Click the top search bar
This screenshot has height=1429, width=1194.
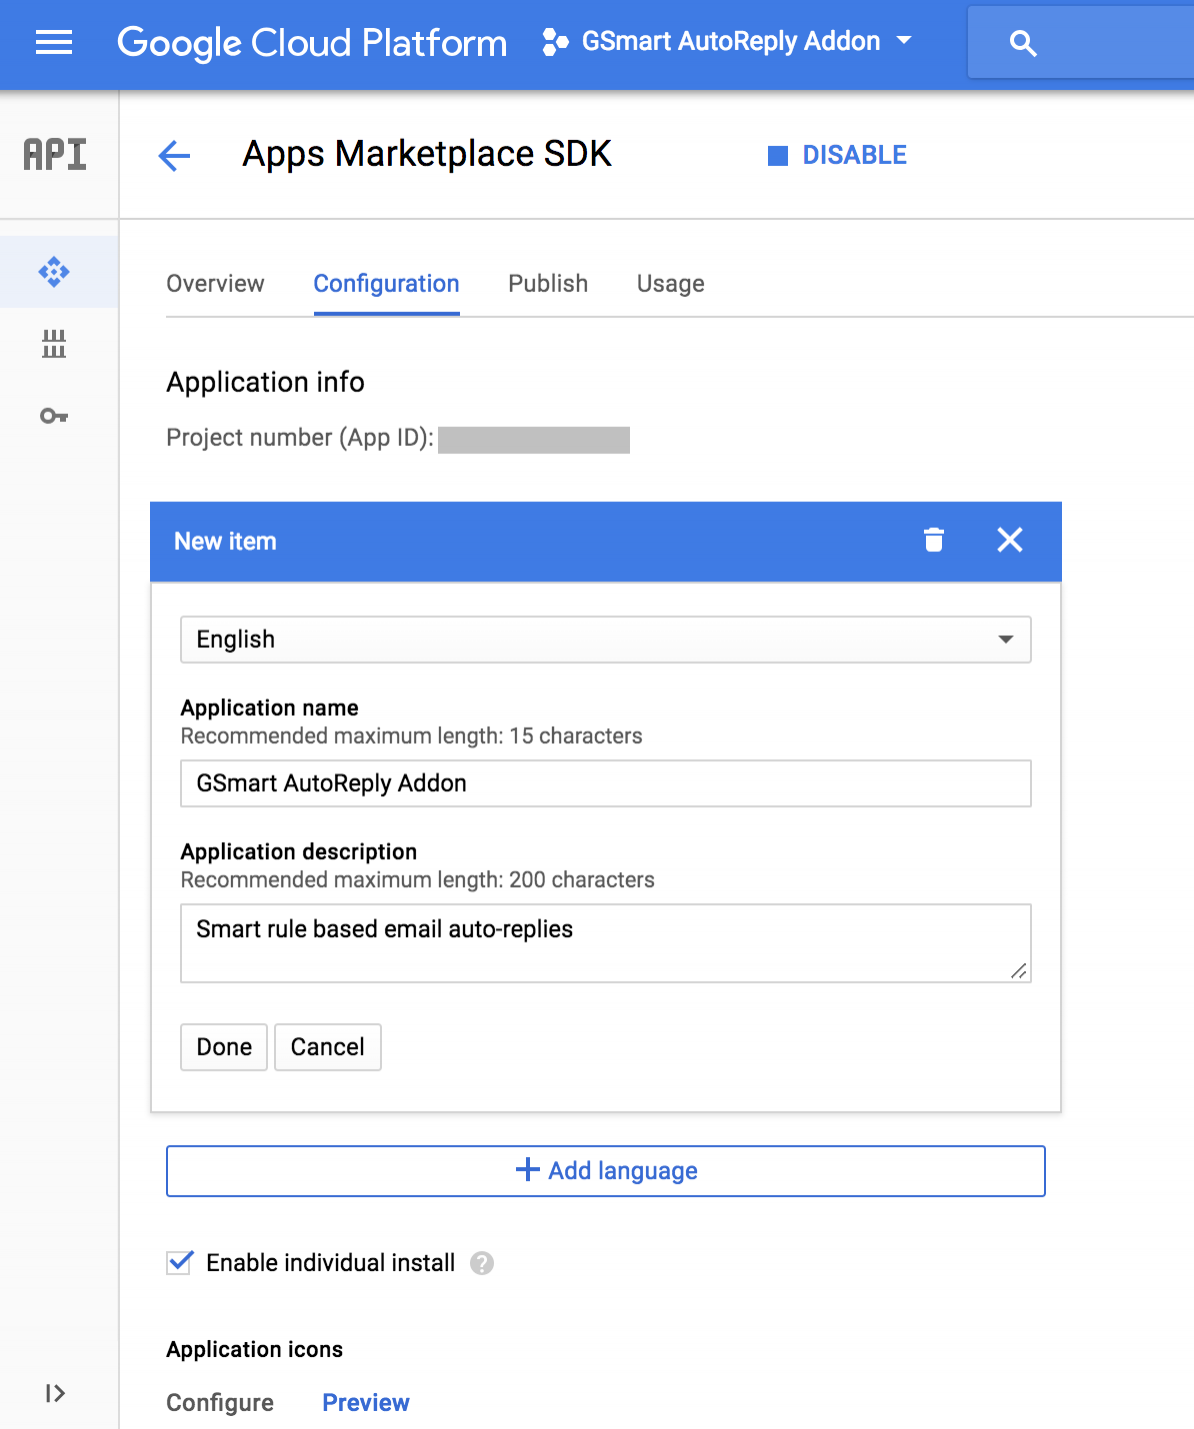[1081, 42]
